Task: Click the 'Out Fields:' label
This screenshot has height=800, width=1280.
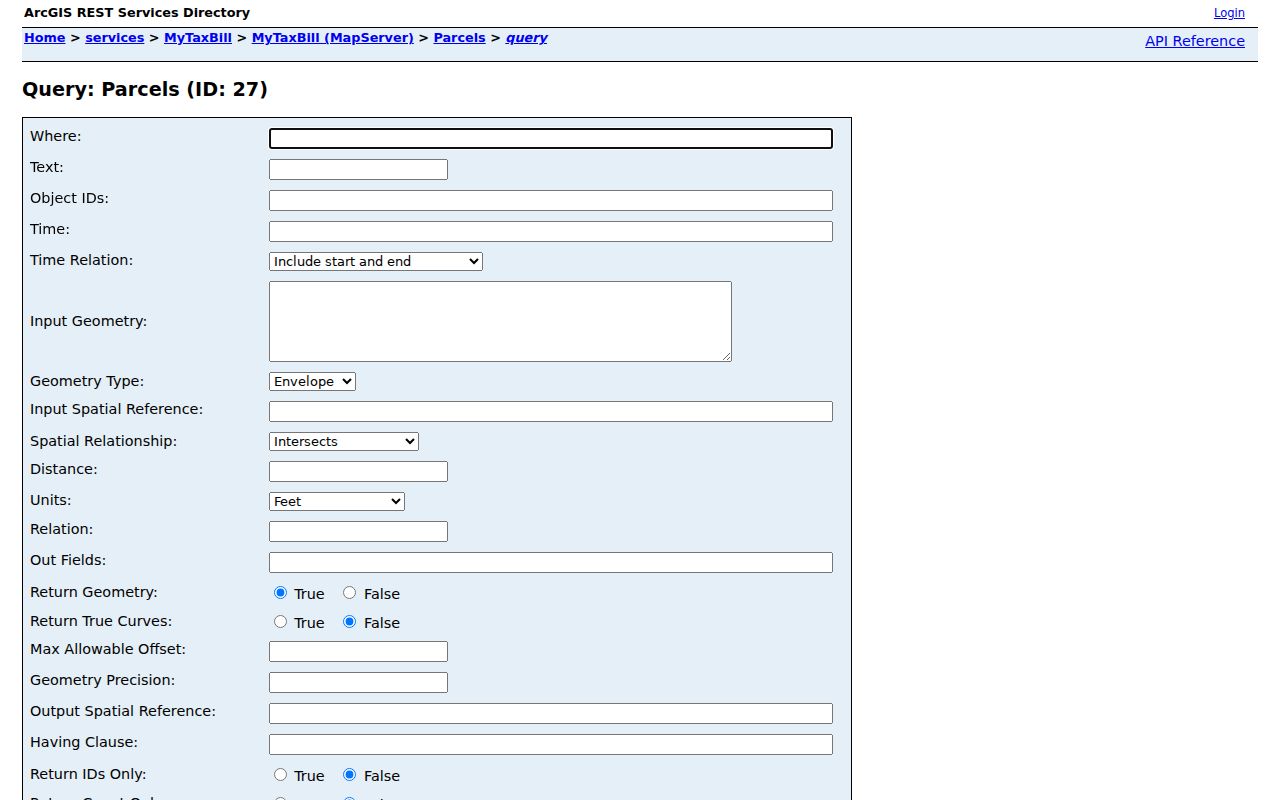Action: coord(68,560)
